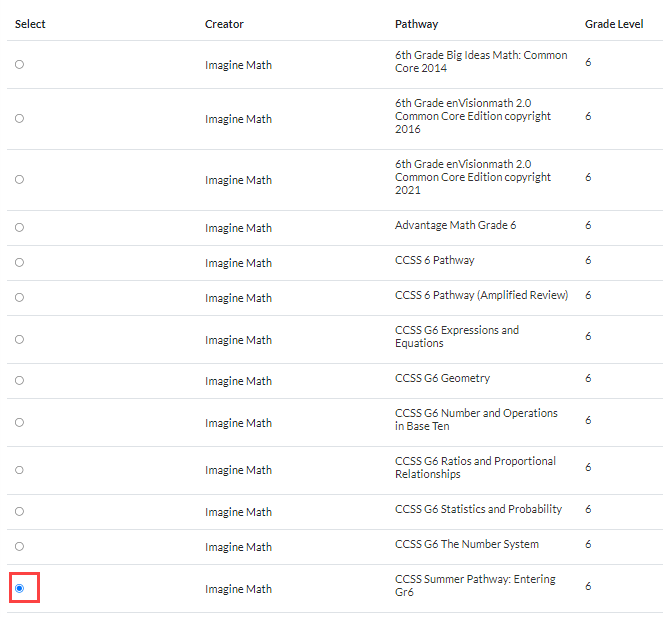Select radio for enVisionmath 2.0 copyright 2021
This screenshot has width=663, height=617.
[20, 179]
